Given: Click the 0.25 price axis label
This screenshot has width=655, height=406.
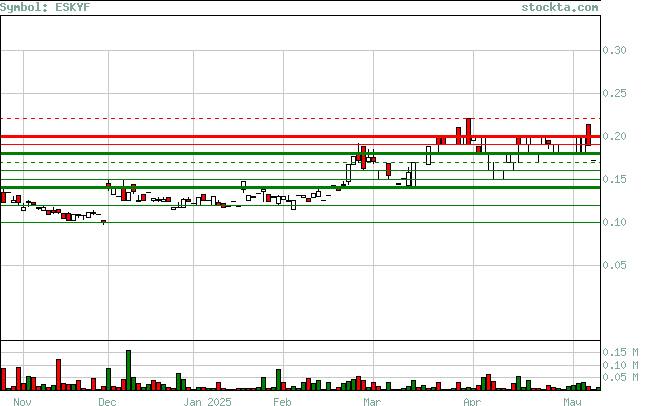Looking at the screenshot, I should click(614, 94).
